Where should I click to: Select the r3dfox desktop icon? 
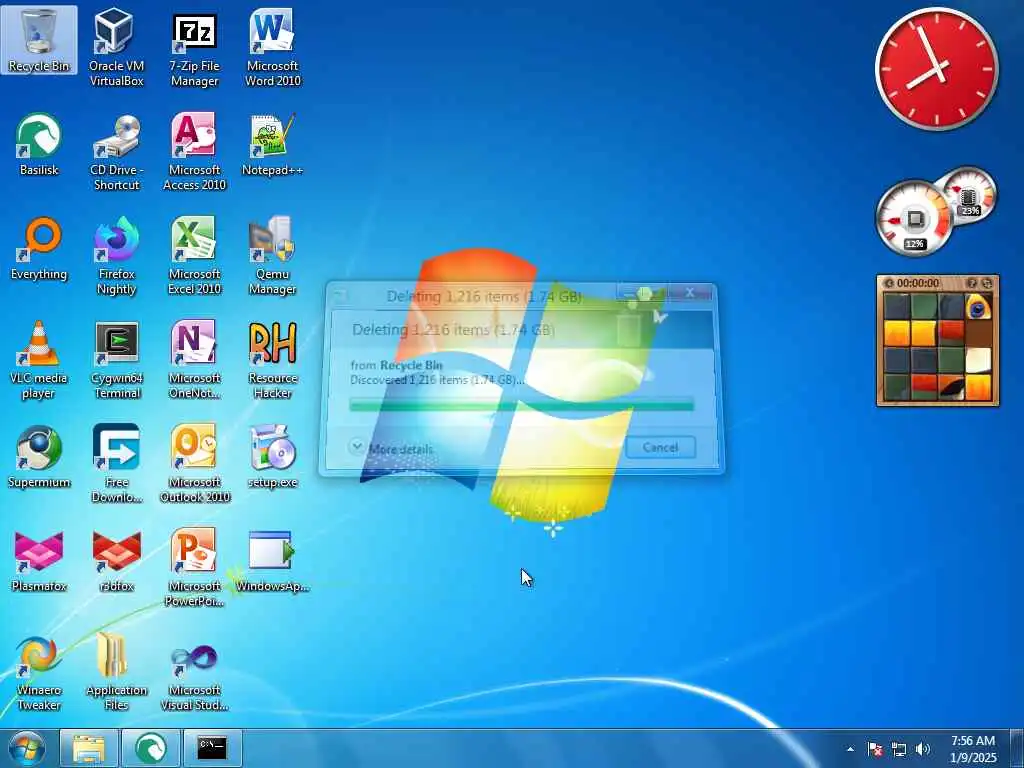116,560
